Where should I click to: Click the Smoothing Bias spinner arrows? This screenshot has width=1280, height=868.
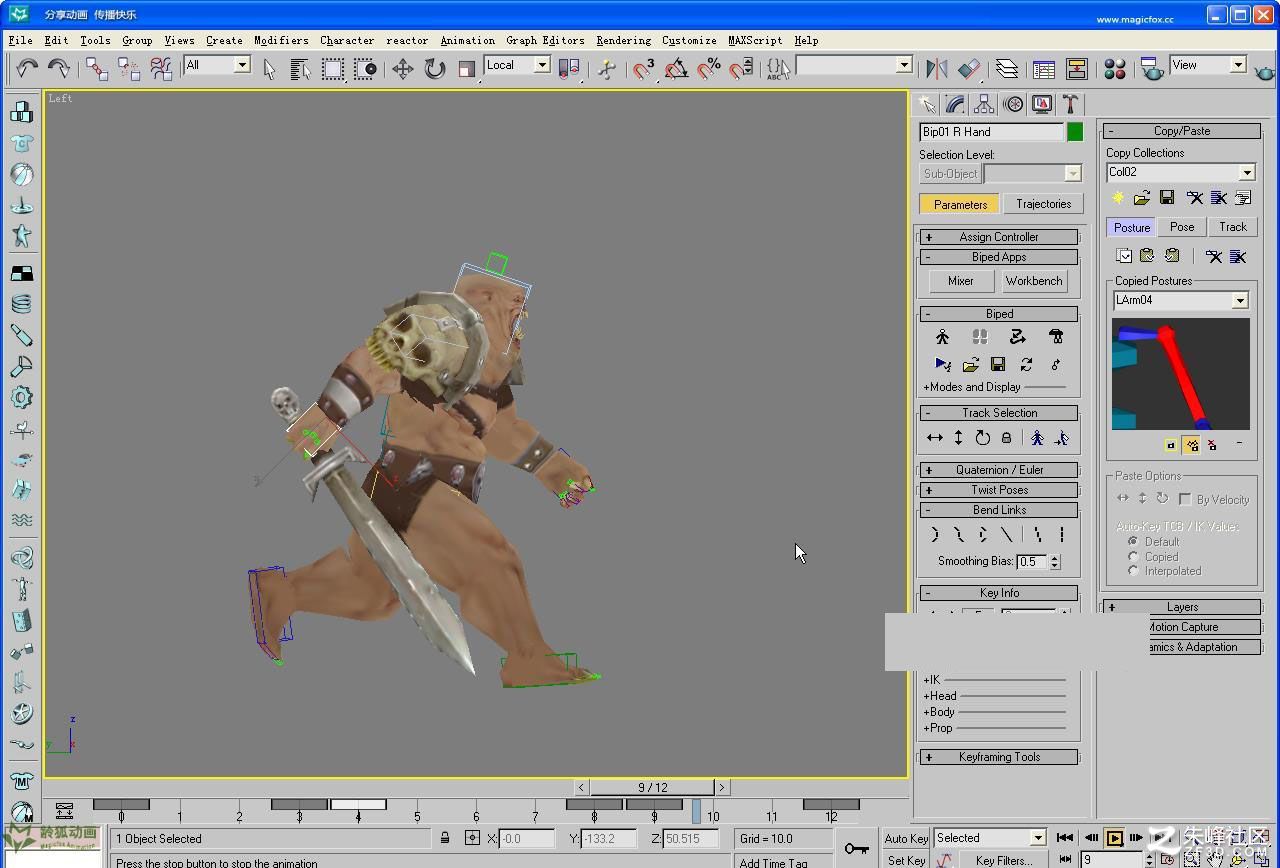point(1055,562)
